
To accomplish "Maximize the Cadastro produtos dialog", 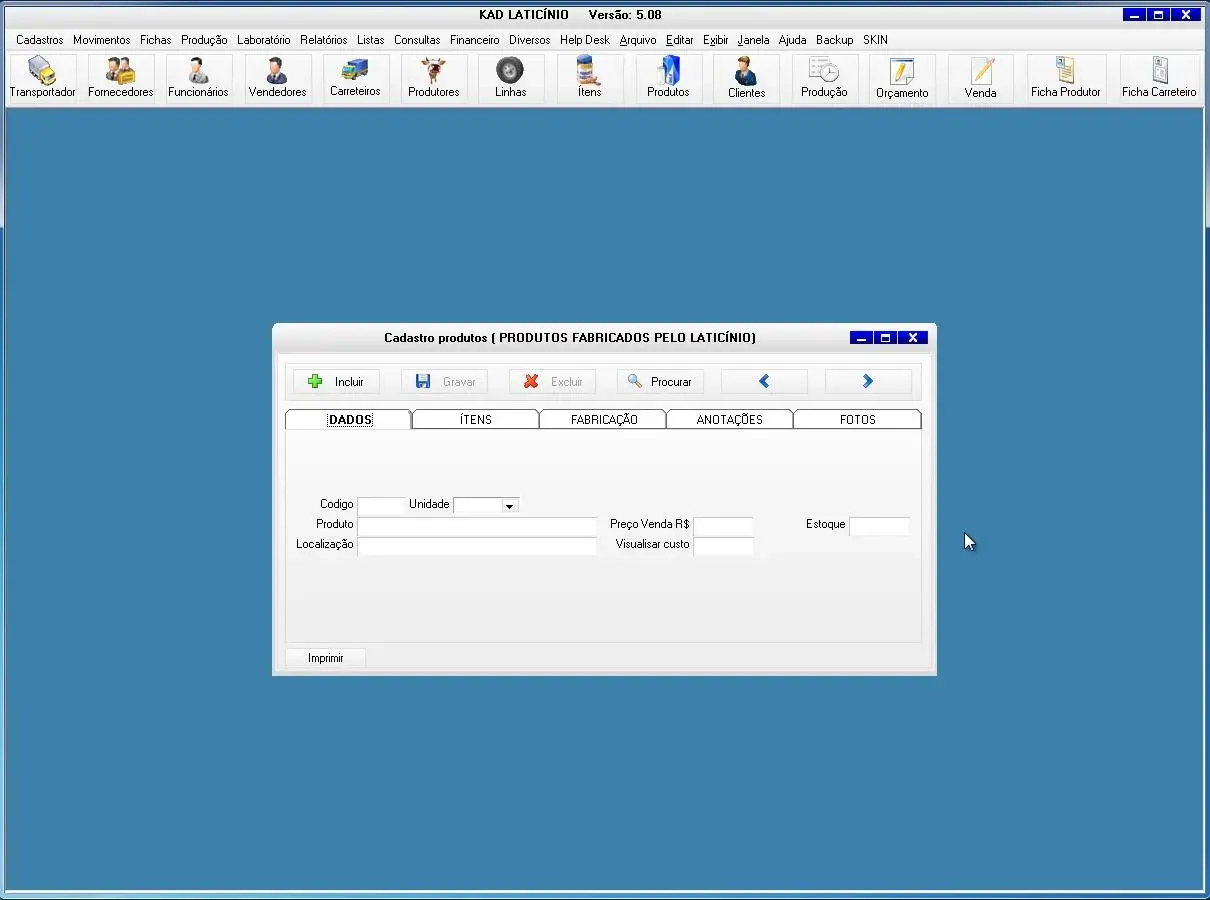I will (x=885, y=338).
